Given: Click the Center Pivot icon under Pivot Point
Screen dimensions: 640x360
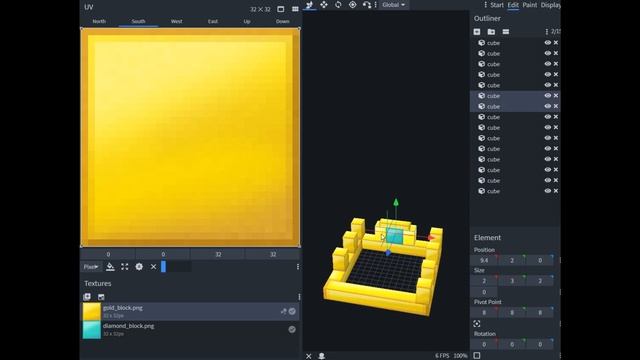Looking at the screenshot, I should tap(477, 324).
